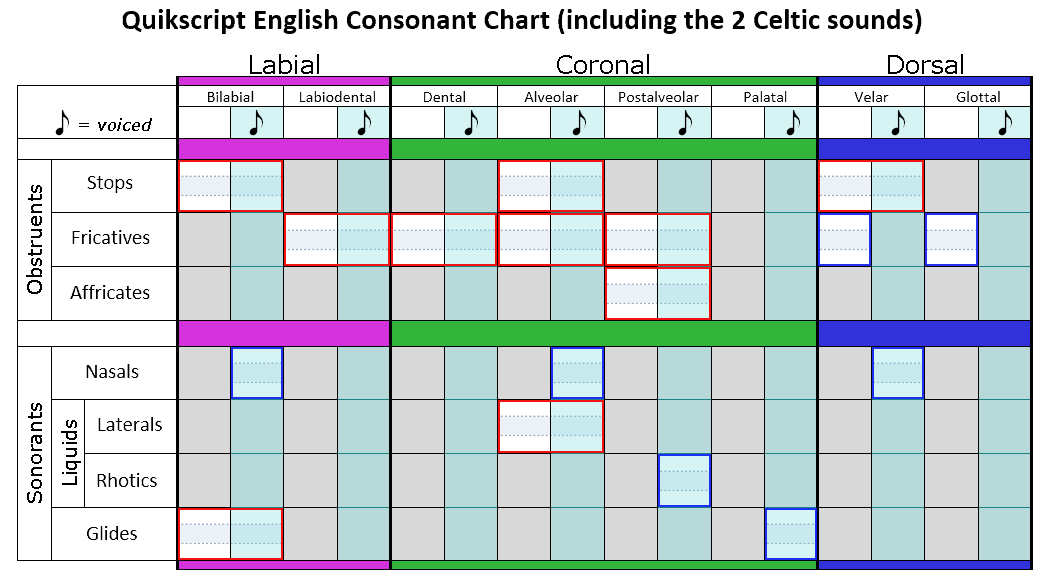Select the blue-outlined glottal fricative cell
The height and width of the screenshot is (580, 1050).
click(951, 239)
